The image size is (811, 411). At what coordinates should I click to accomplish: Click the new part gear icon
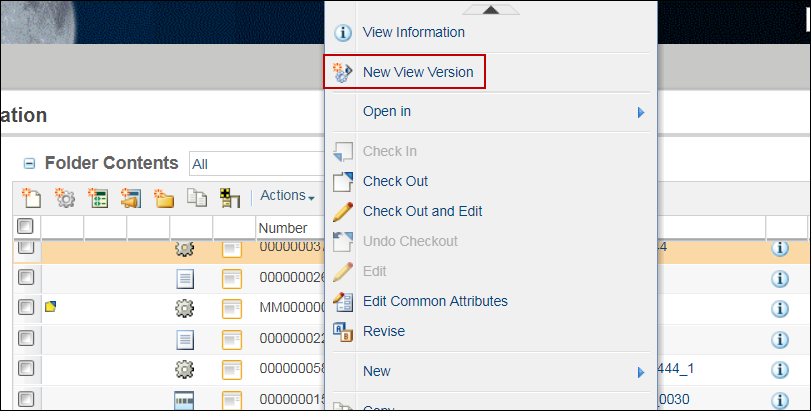[65, 197]
